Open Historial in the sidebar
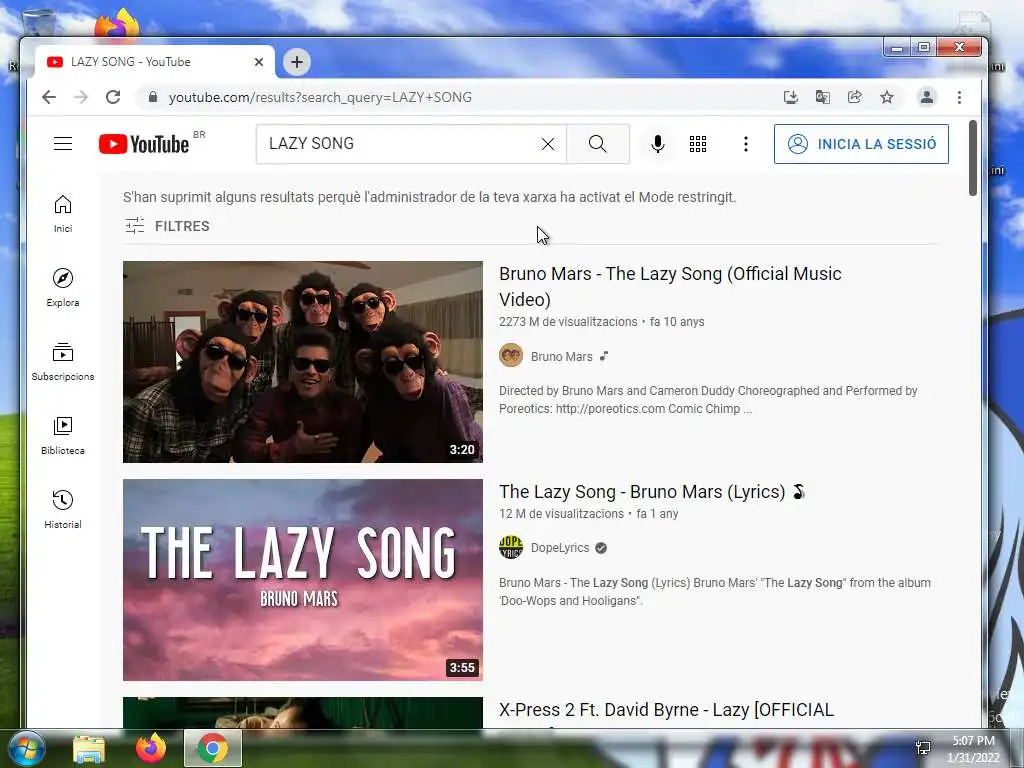This screenshot has width=1024, height=768. pyautogui.click(x=63, y=509)
